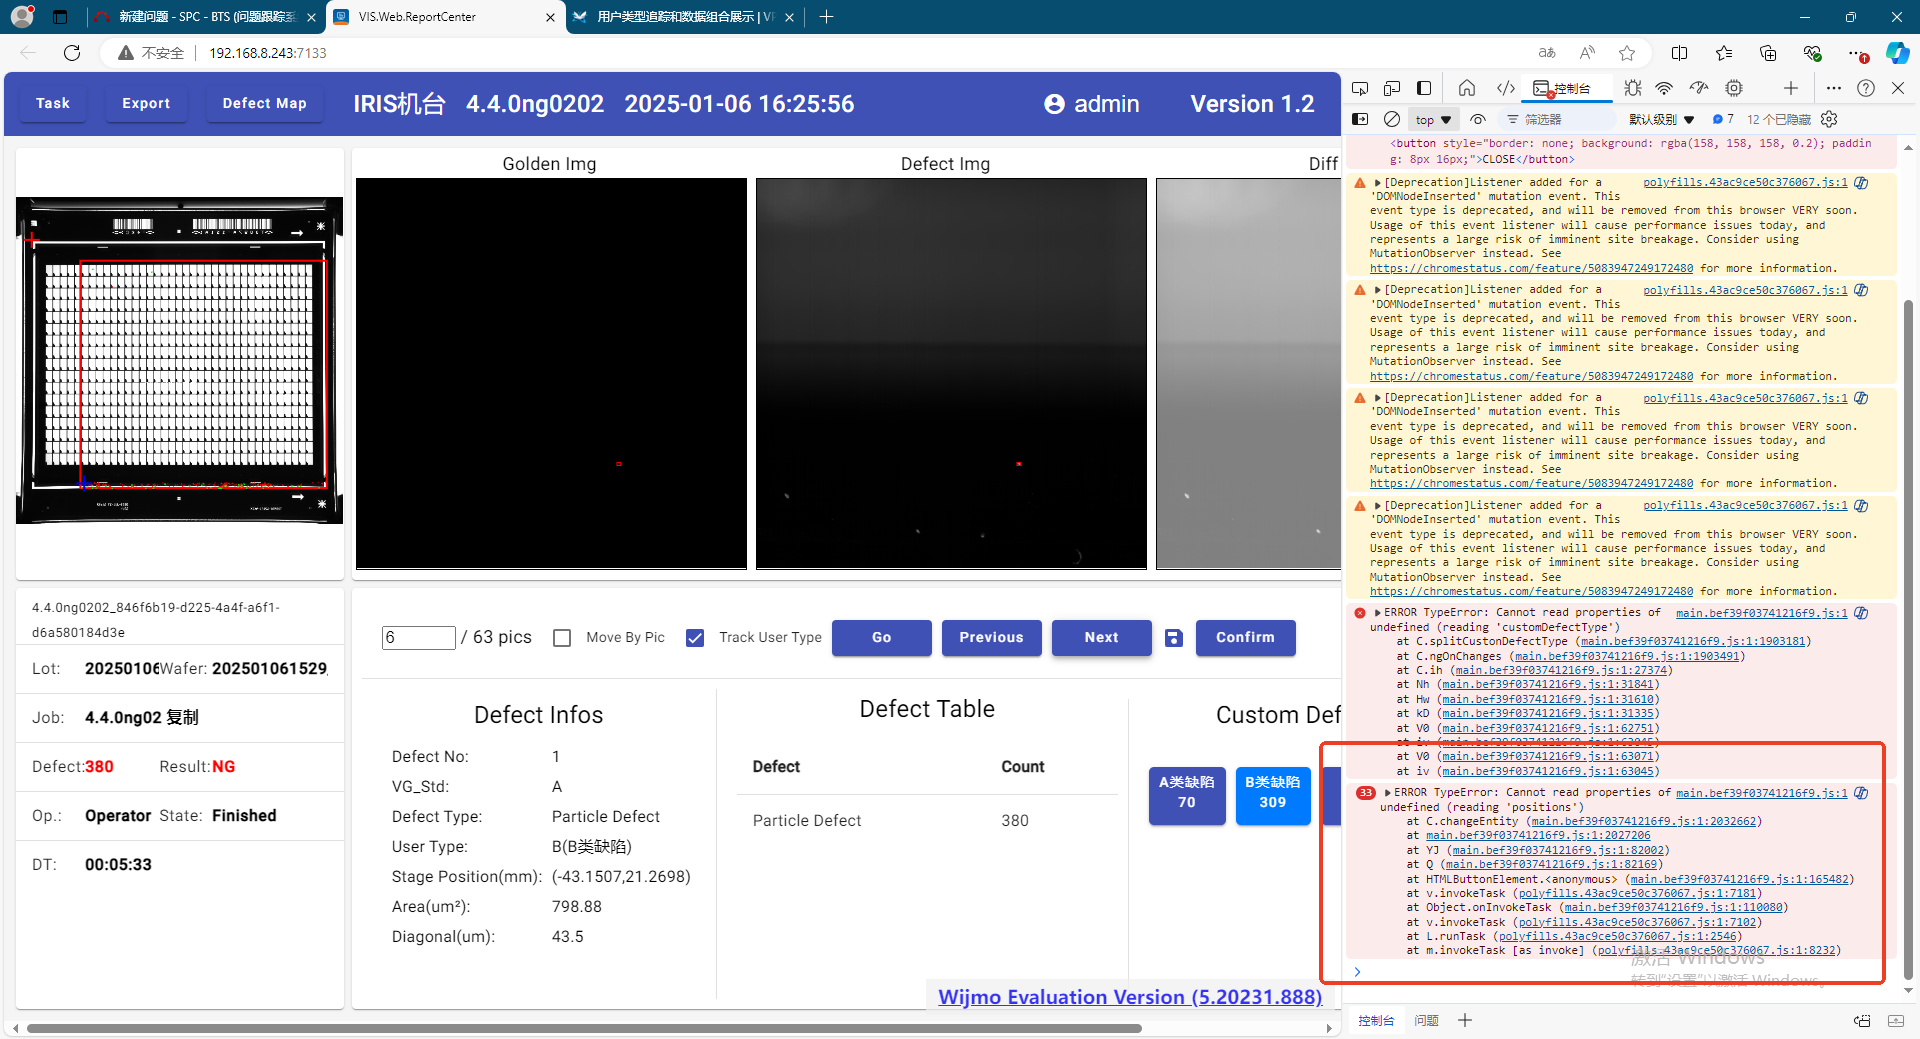Toggle device emulation icon in DevTools
The height and width of the screenshot is (1039, 1920).
[1392, 88]
